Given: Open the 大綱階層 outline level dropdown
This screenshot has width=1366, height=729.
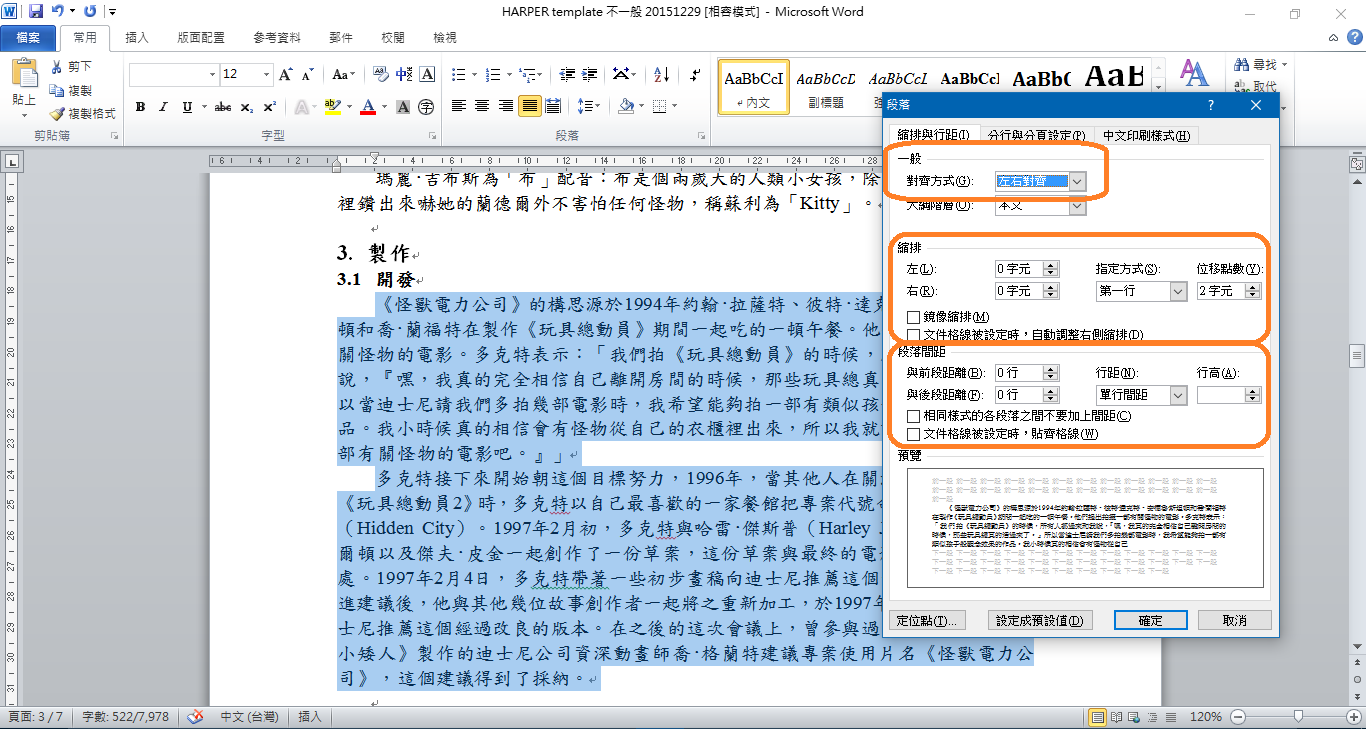Looking at the screenshot, I should [1077, 206].
